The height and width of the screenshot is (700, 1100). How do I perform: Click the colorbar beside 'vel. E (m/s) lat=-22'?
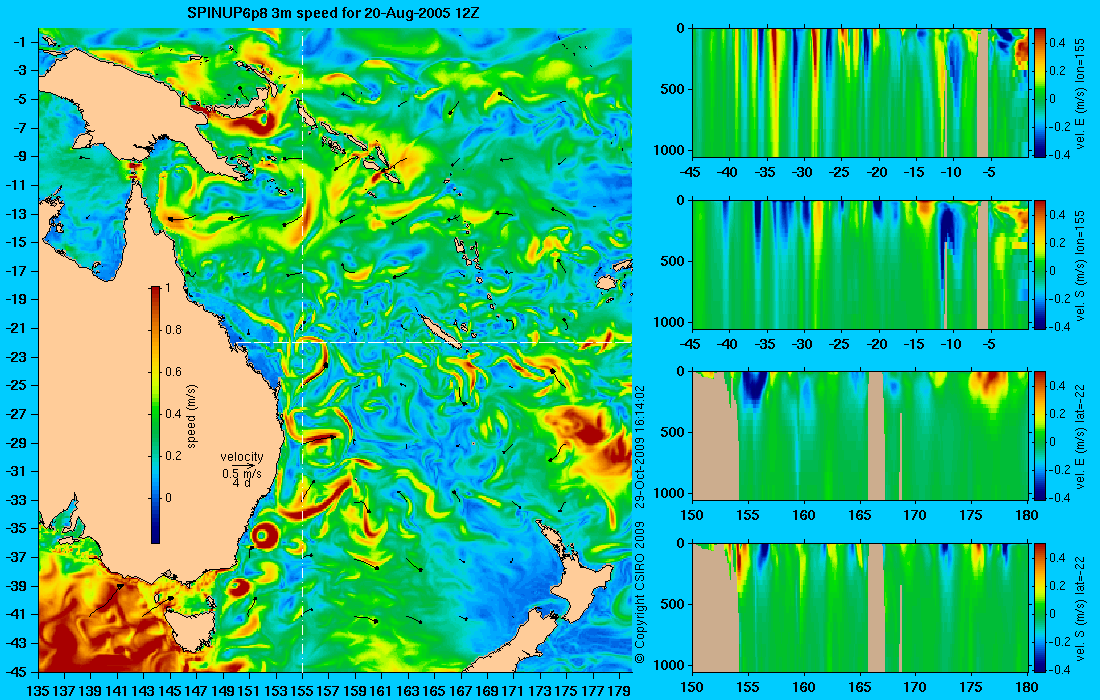point(1039,436)
